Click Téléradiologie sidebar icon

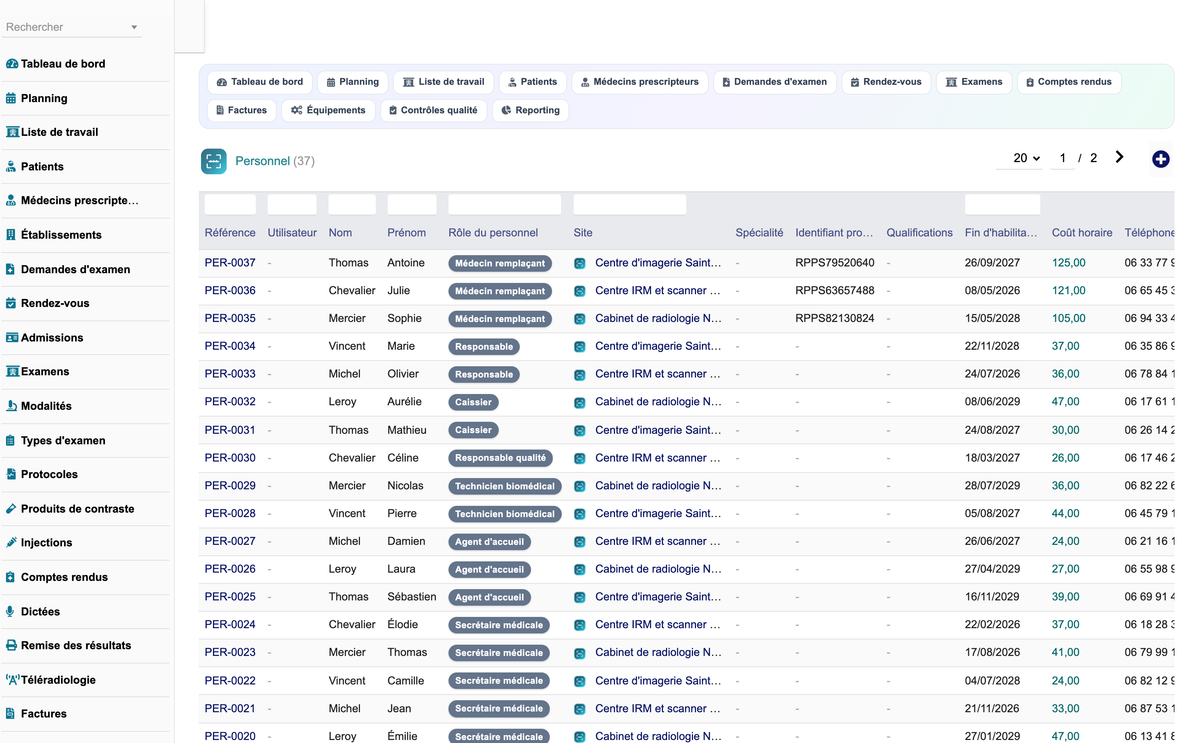pos(12,680)
